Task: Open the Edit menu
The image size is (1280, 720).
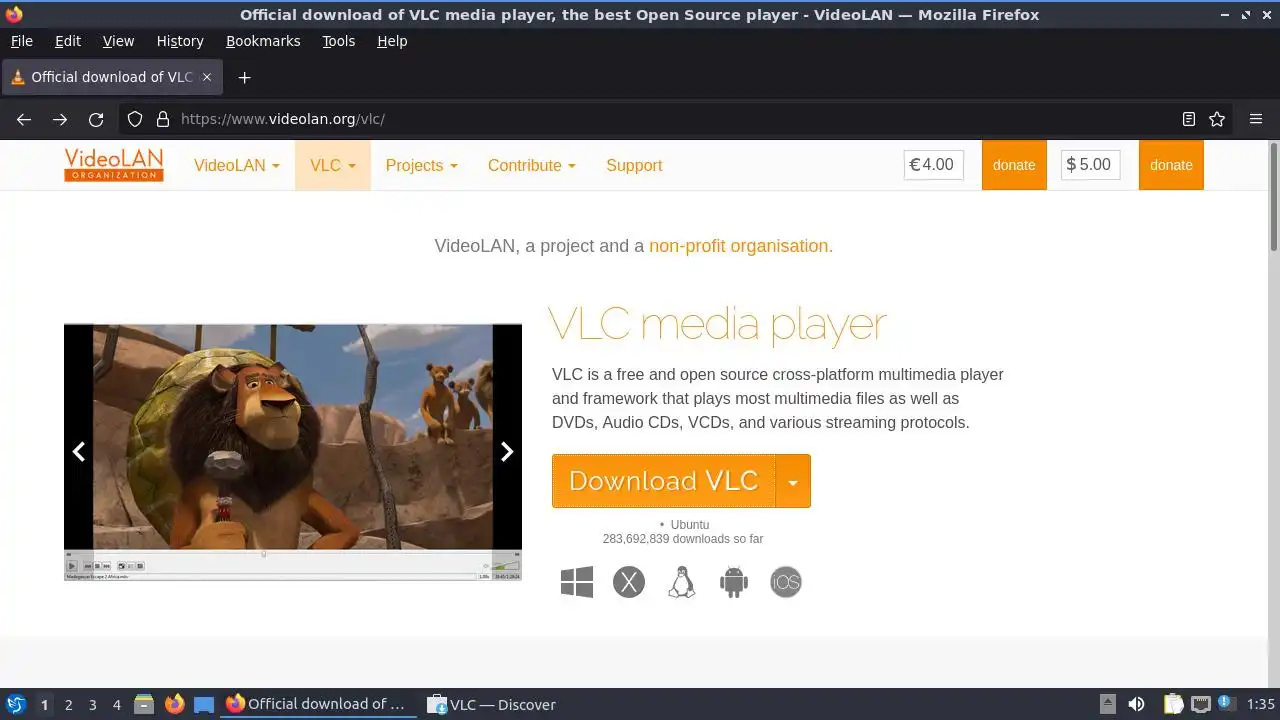Action: [68, 41]
